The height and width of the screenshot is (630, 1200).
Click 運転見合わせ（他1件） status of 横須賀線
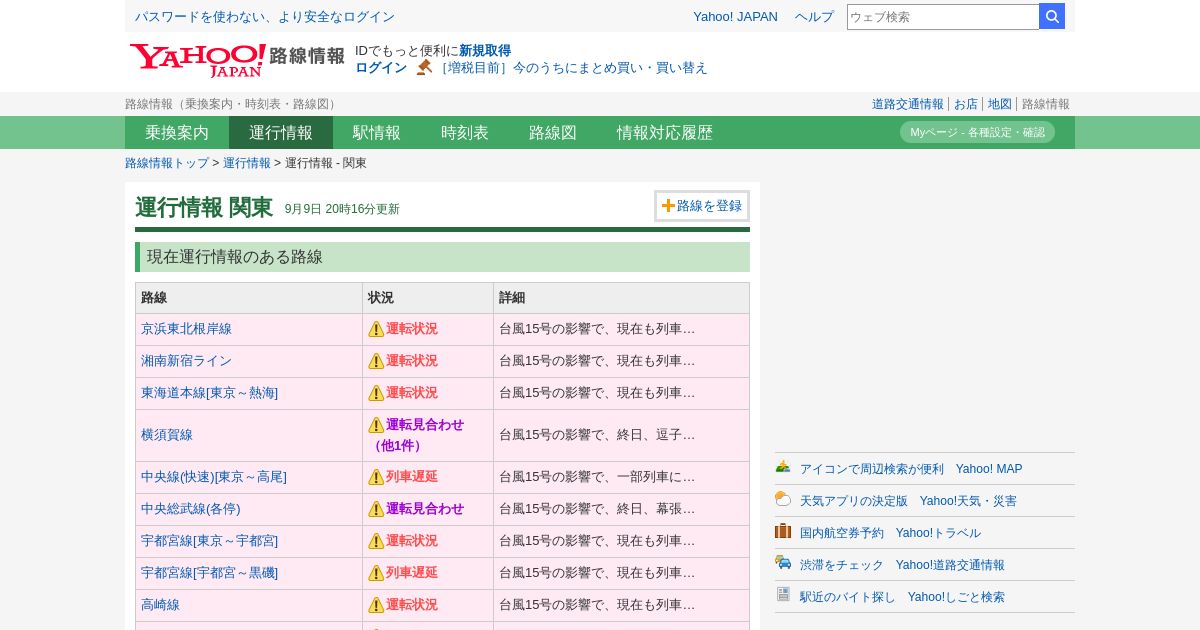pos(416,435)
